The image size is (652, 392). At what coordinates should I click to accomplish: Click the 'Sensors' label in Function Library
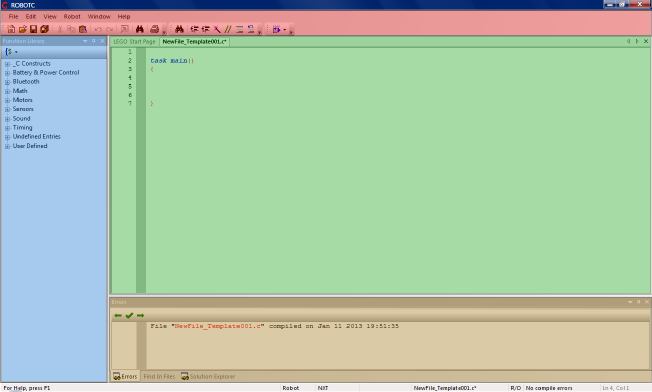click(x=23, y=109)
